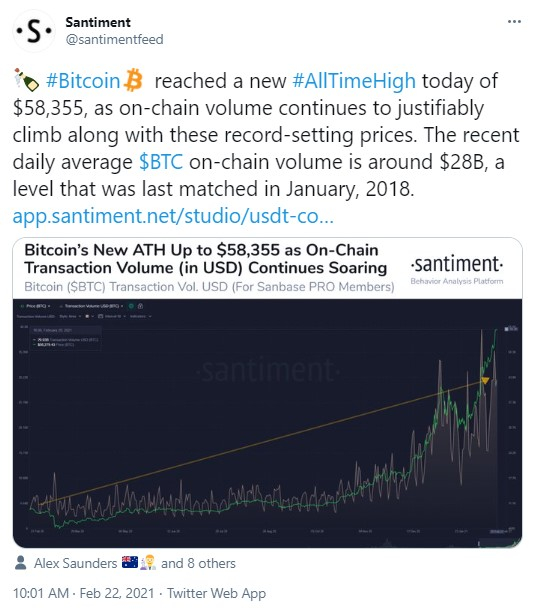Click green add-metric icon in chart

pyautogui.click(x=131, y=306)
